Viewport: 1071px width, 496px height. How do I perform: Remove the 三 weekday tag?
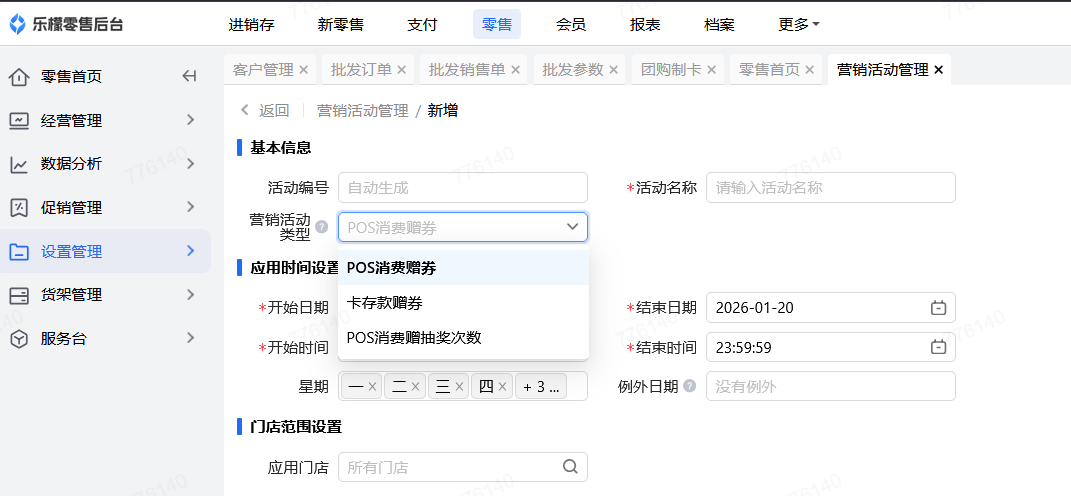click(x=459, y=387)
